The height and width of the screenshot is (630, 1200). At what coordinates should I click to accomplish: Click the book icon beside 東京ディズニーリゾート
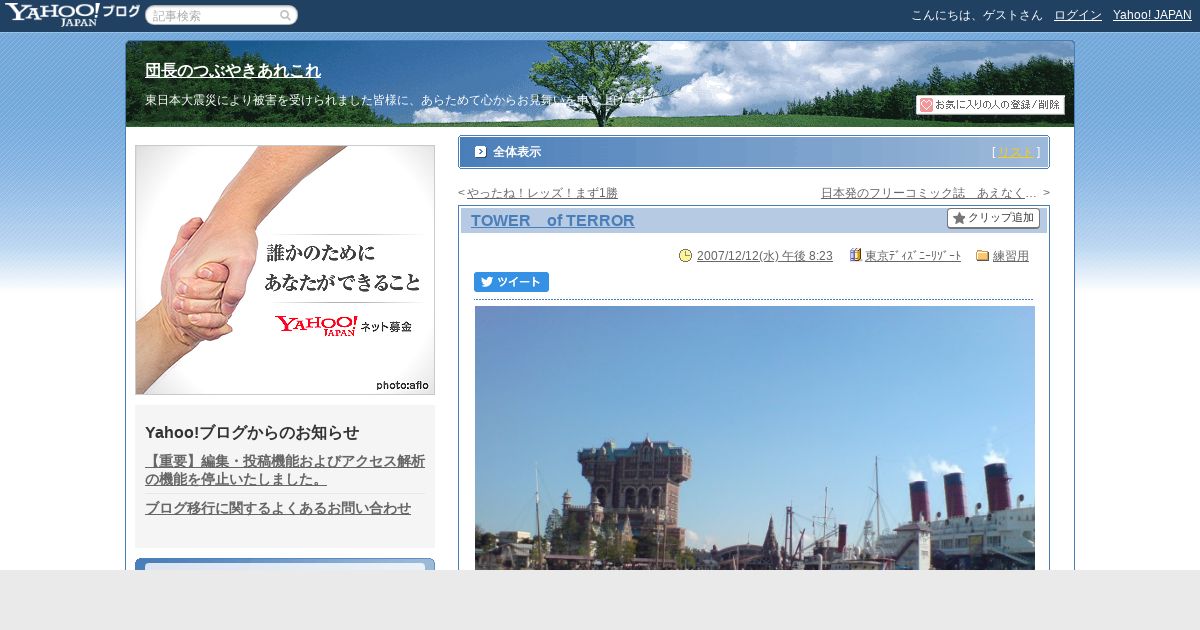855,255
